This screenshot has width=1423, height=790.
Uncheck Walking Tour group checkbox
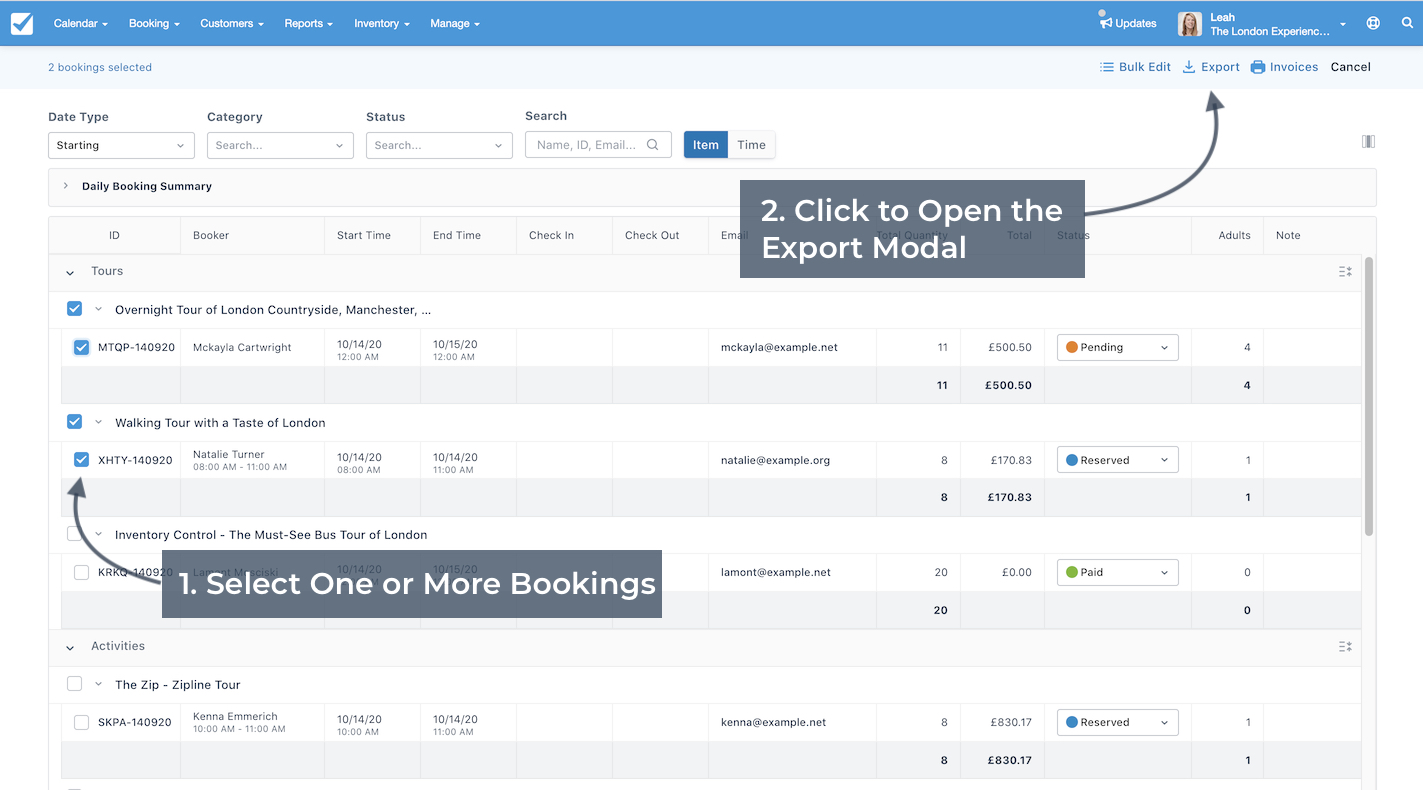tap(74, 422)
